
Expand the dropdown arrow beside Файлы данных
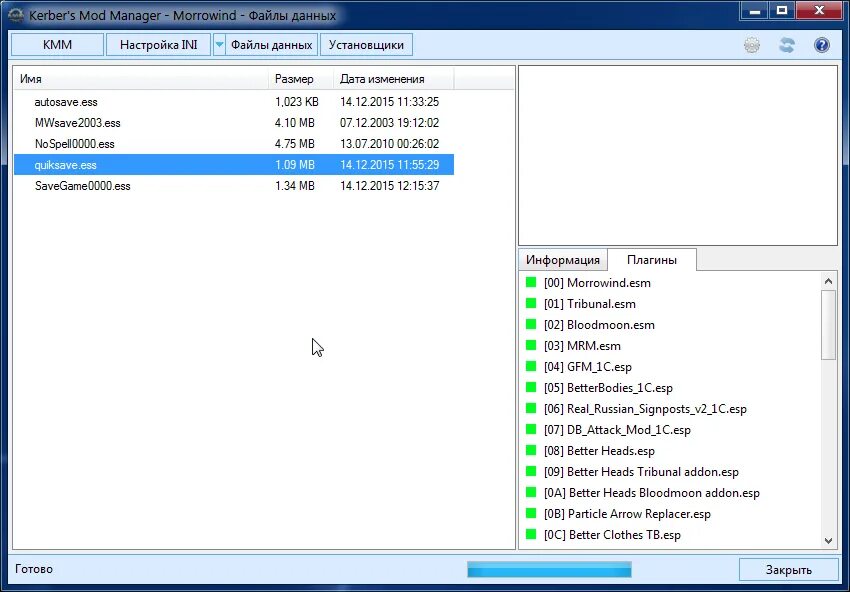pos(219,45)
